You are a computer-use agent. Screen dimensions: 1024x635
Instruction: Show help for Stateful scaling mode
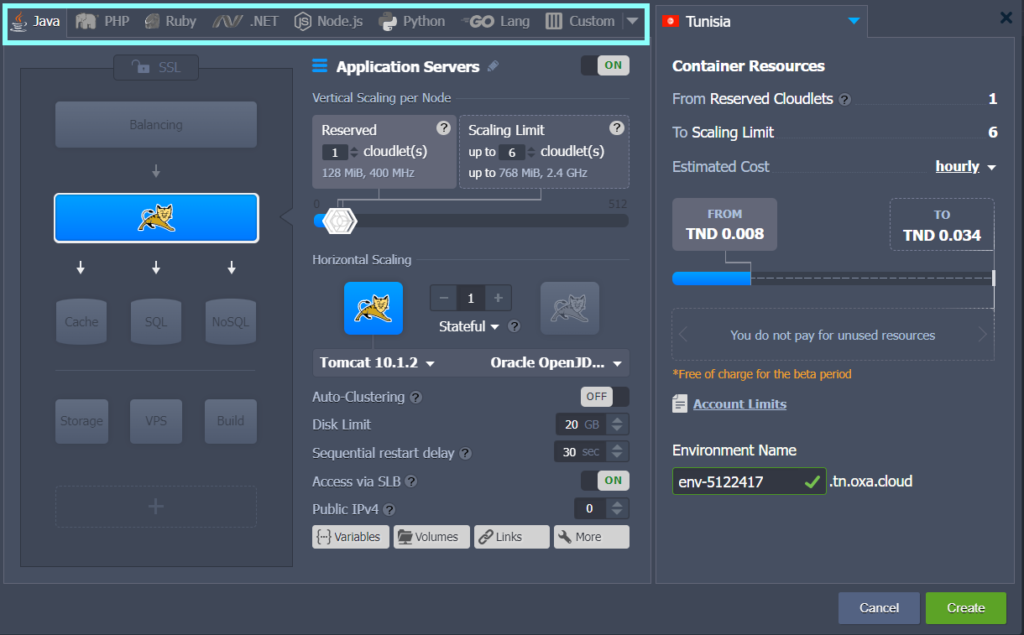pos(514,326)
